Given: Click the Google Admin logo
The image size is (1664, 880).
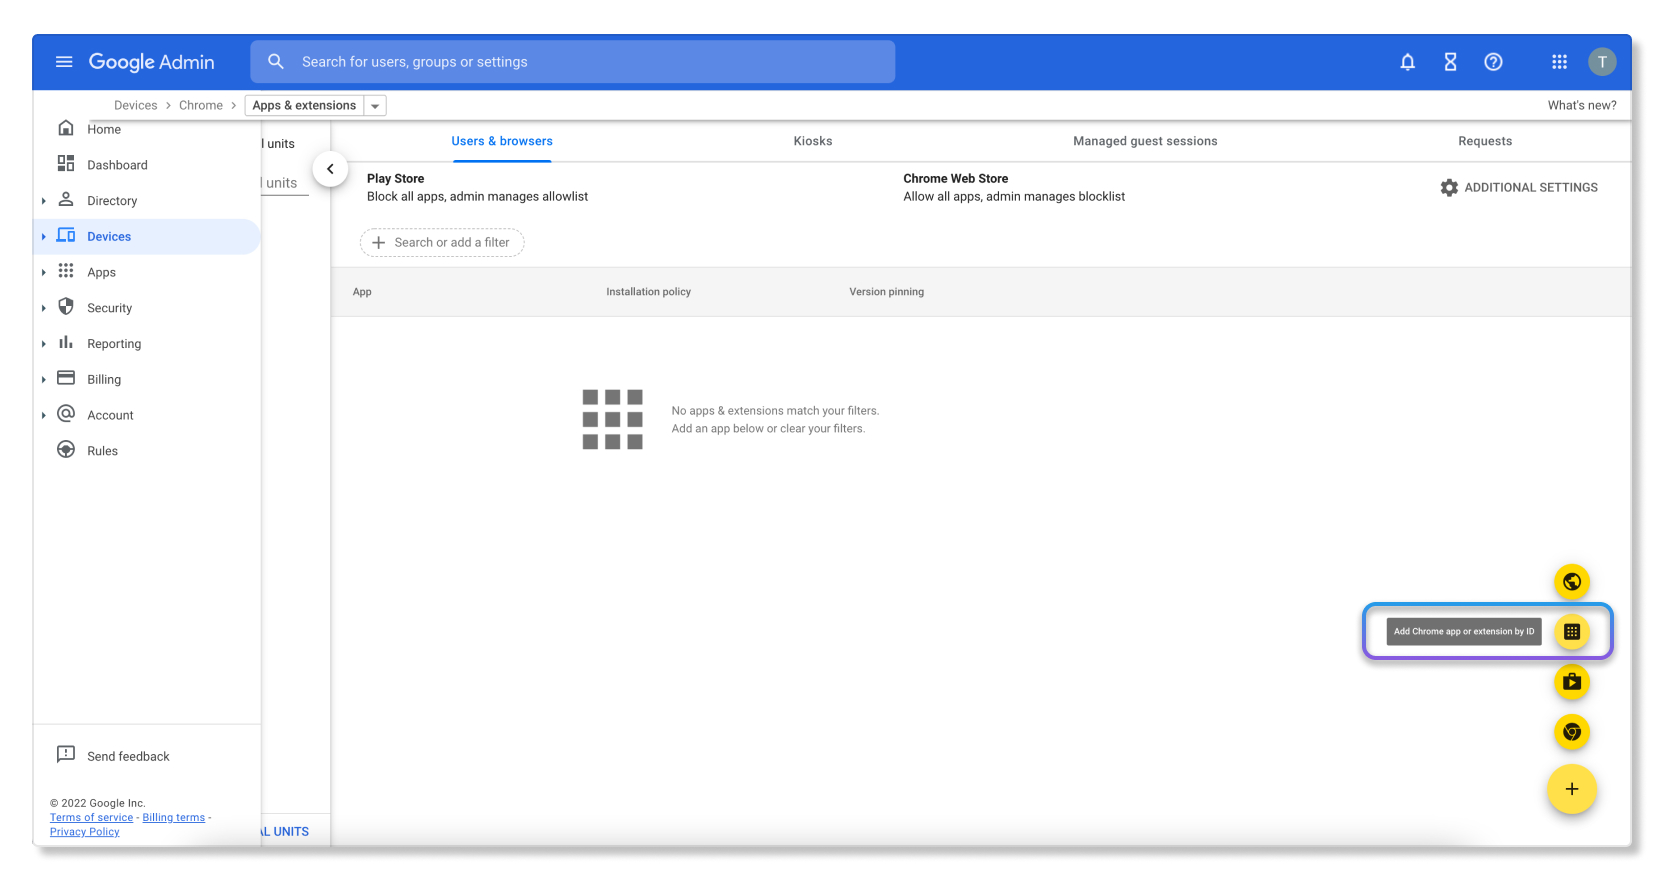Looking at the screenshot, I should [x=151, y=62].
